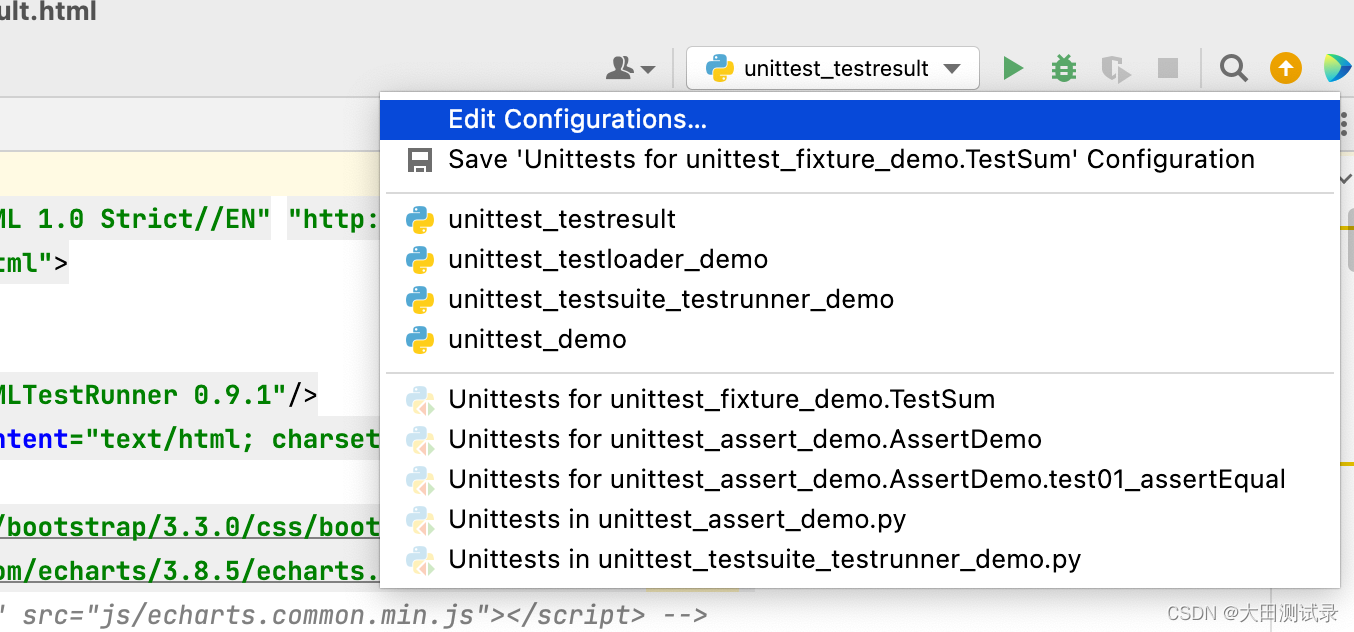This screenshot has height=632, width=1354.
Task: Save 'Unittests for unittest_fixture_demo.TestSum' Configuration
Action: click(x=850, y=160)
